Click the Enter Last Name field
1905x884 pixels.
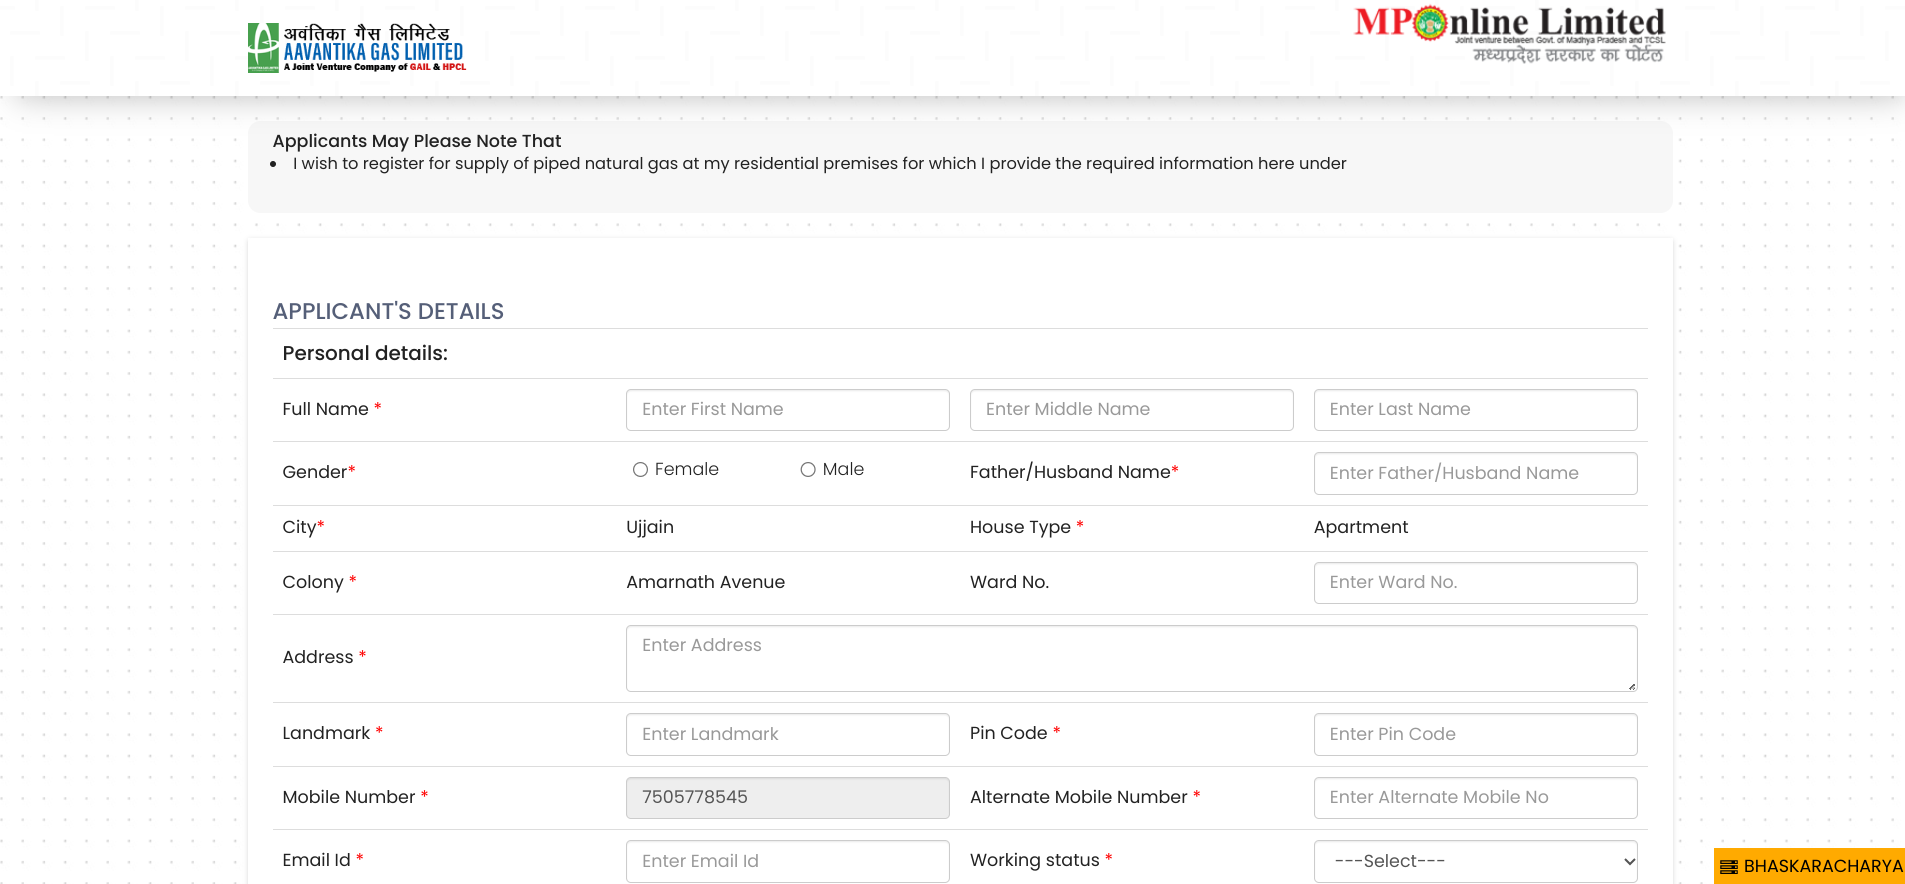coord(1475,410)
